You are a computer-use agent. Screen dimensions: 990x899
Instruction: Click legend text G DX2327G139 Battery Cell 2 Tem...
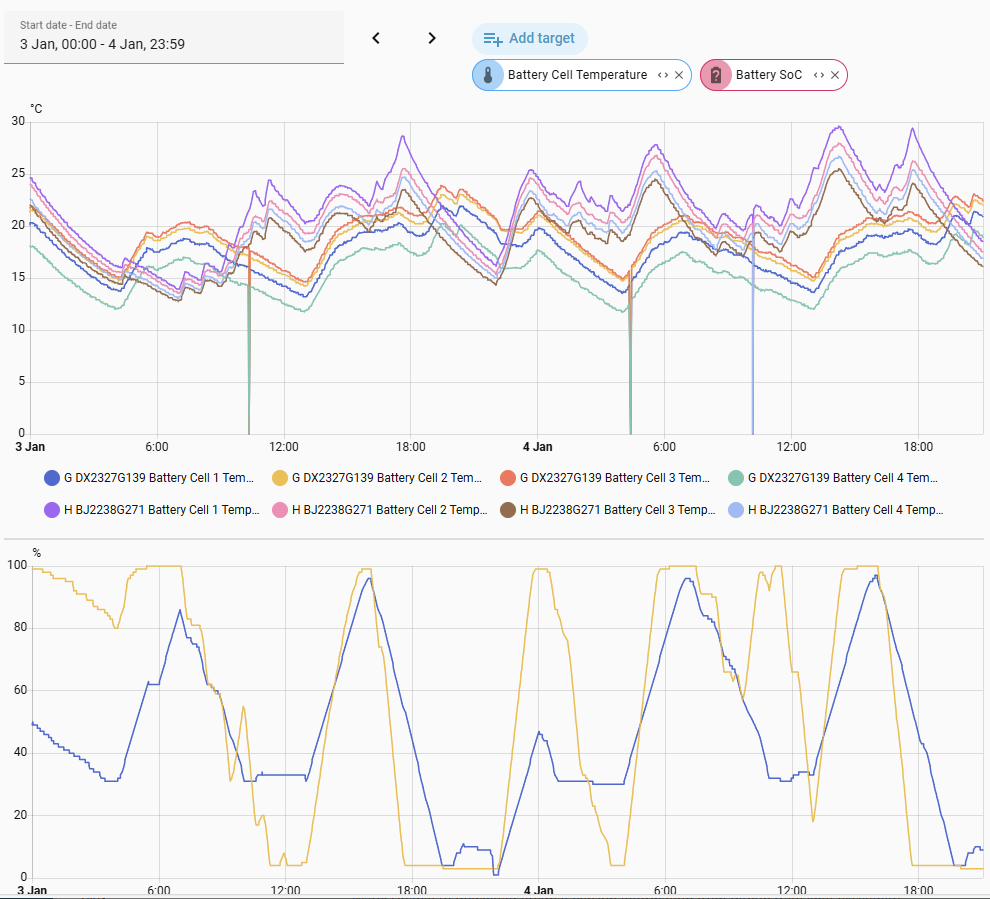click(386, 478)
